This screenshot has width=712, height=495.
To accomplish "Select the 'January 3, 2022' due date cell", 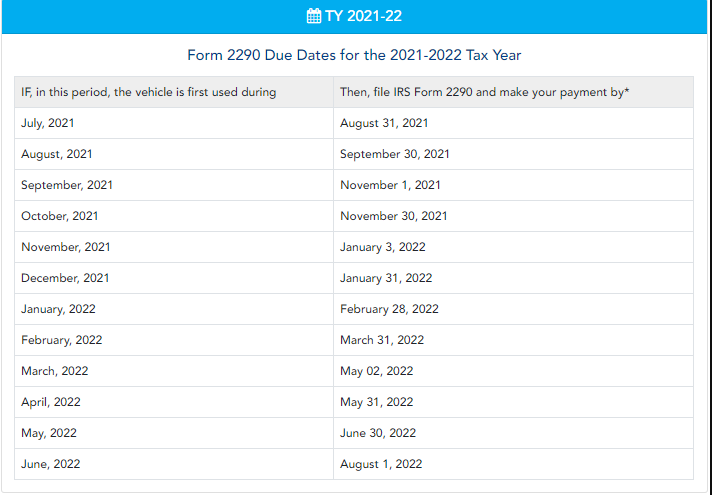I will click(x=513, y=247).
